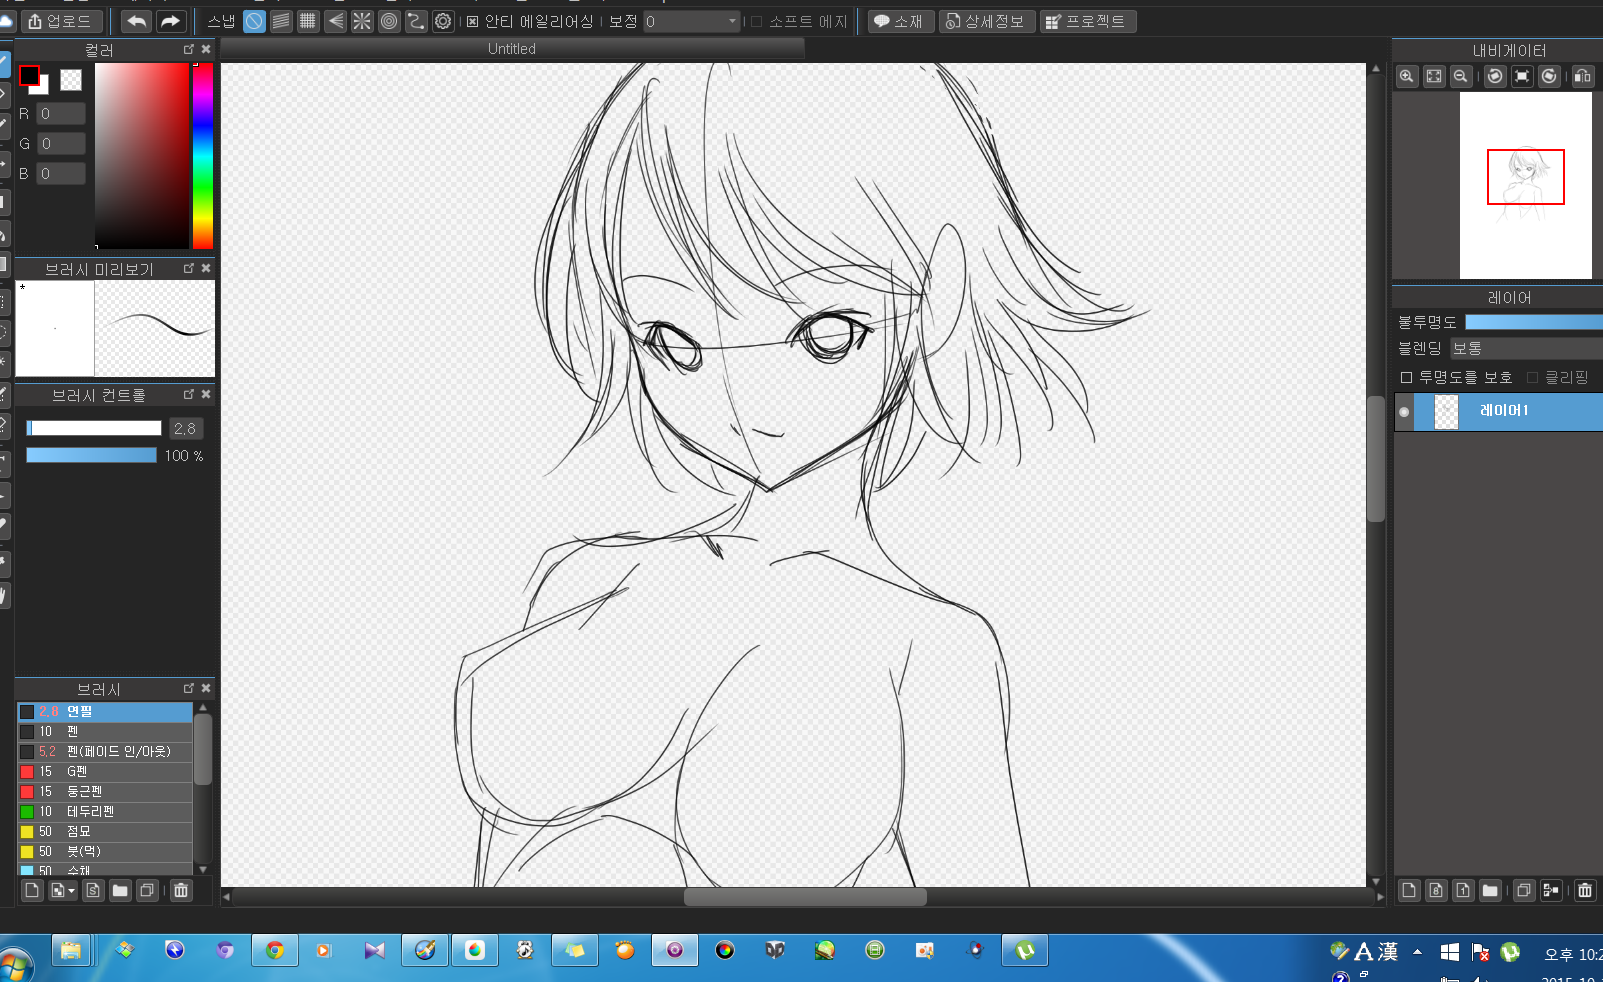Viewport: 1603px width, 982px height.
Task: Flip the canvas view in the navigator
Action: click(x=1582, y=76)
